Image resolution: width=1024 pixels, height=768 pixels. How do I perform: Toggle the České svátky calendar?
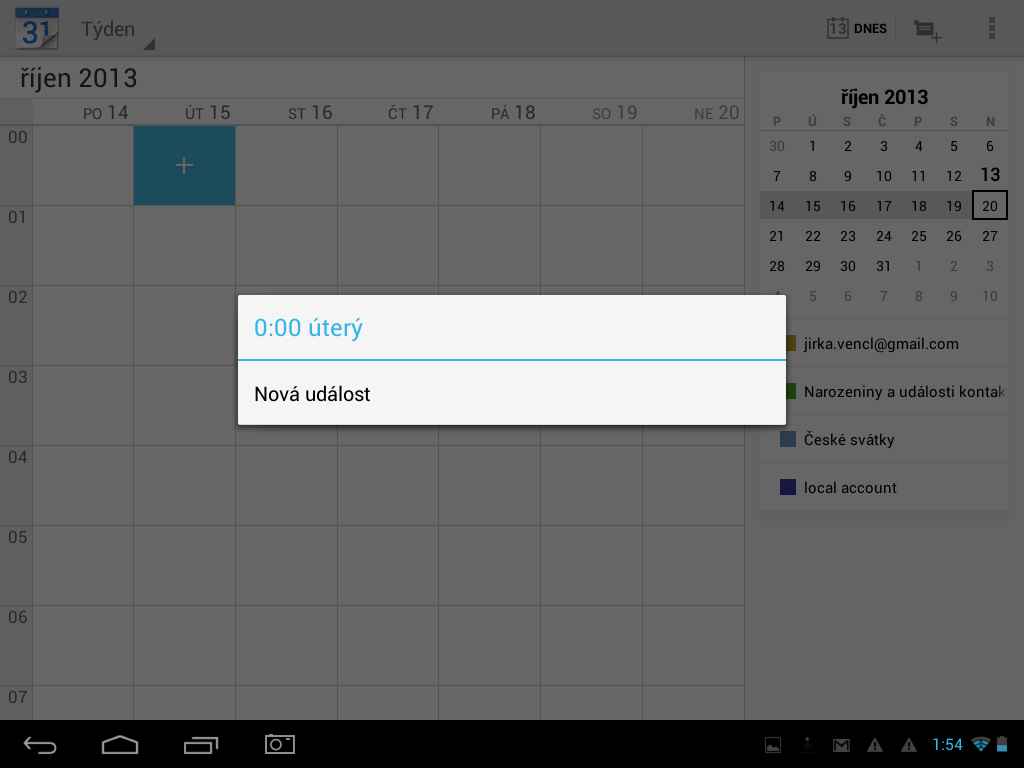tap(849, 440)
